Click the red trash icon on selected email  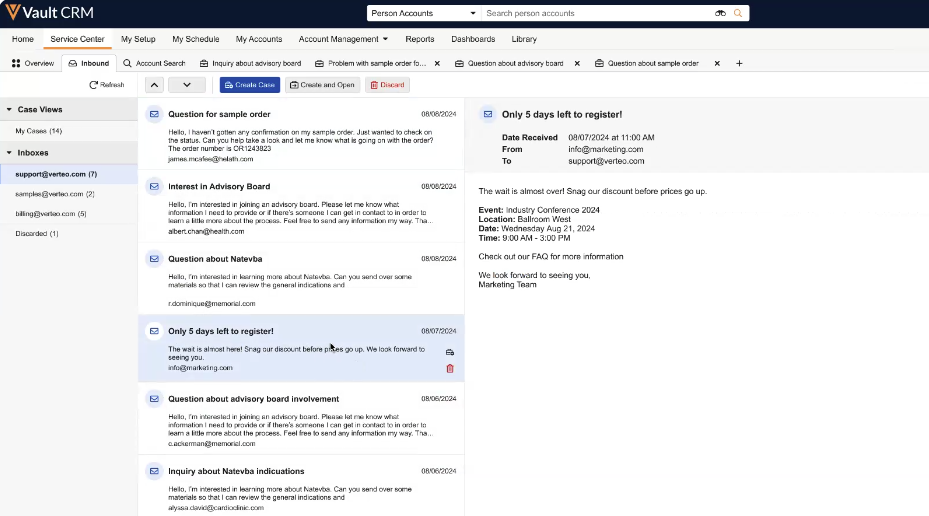point(450,368)
